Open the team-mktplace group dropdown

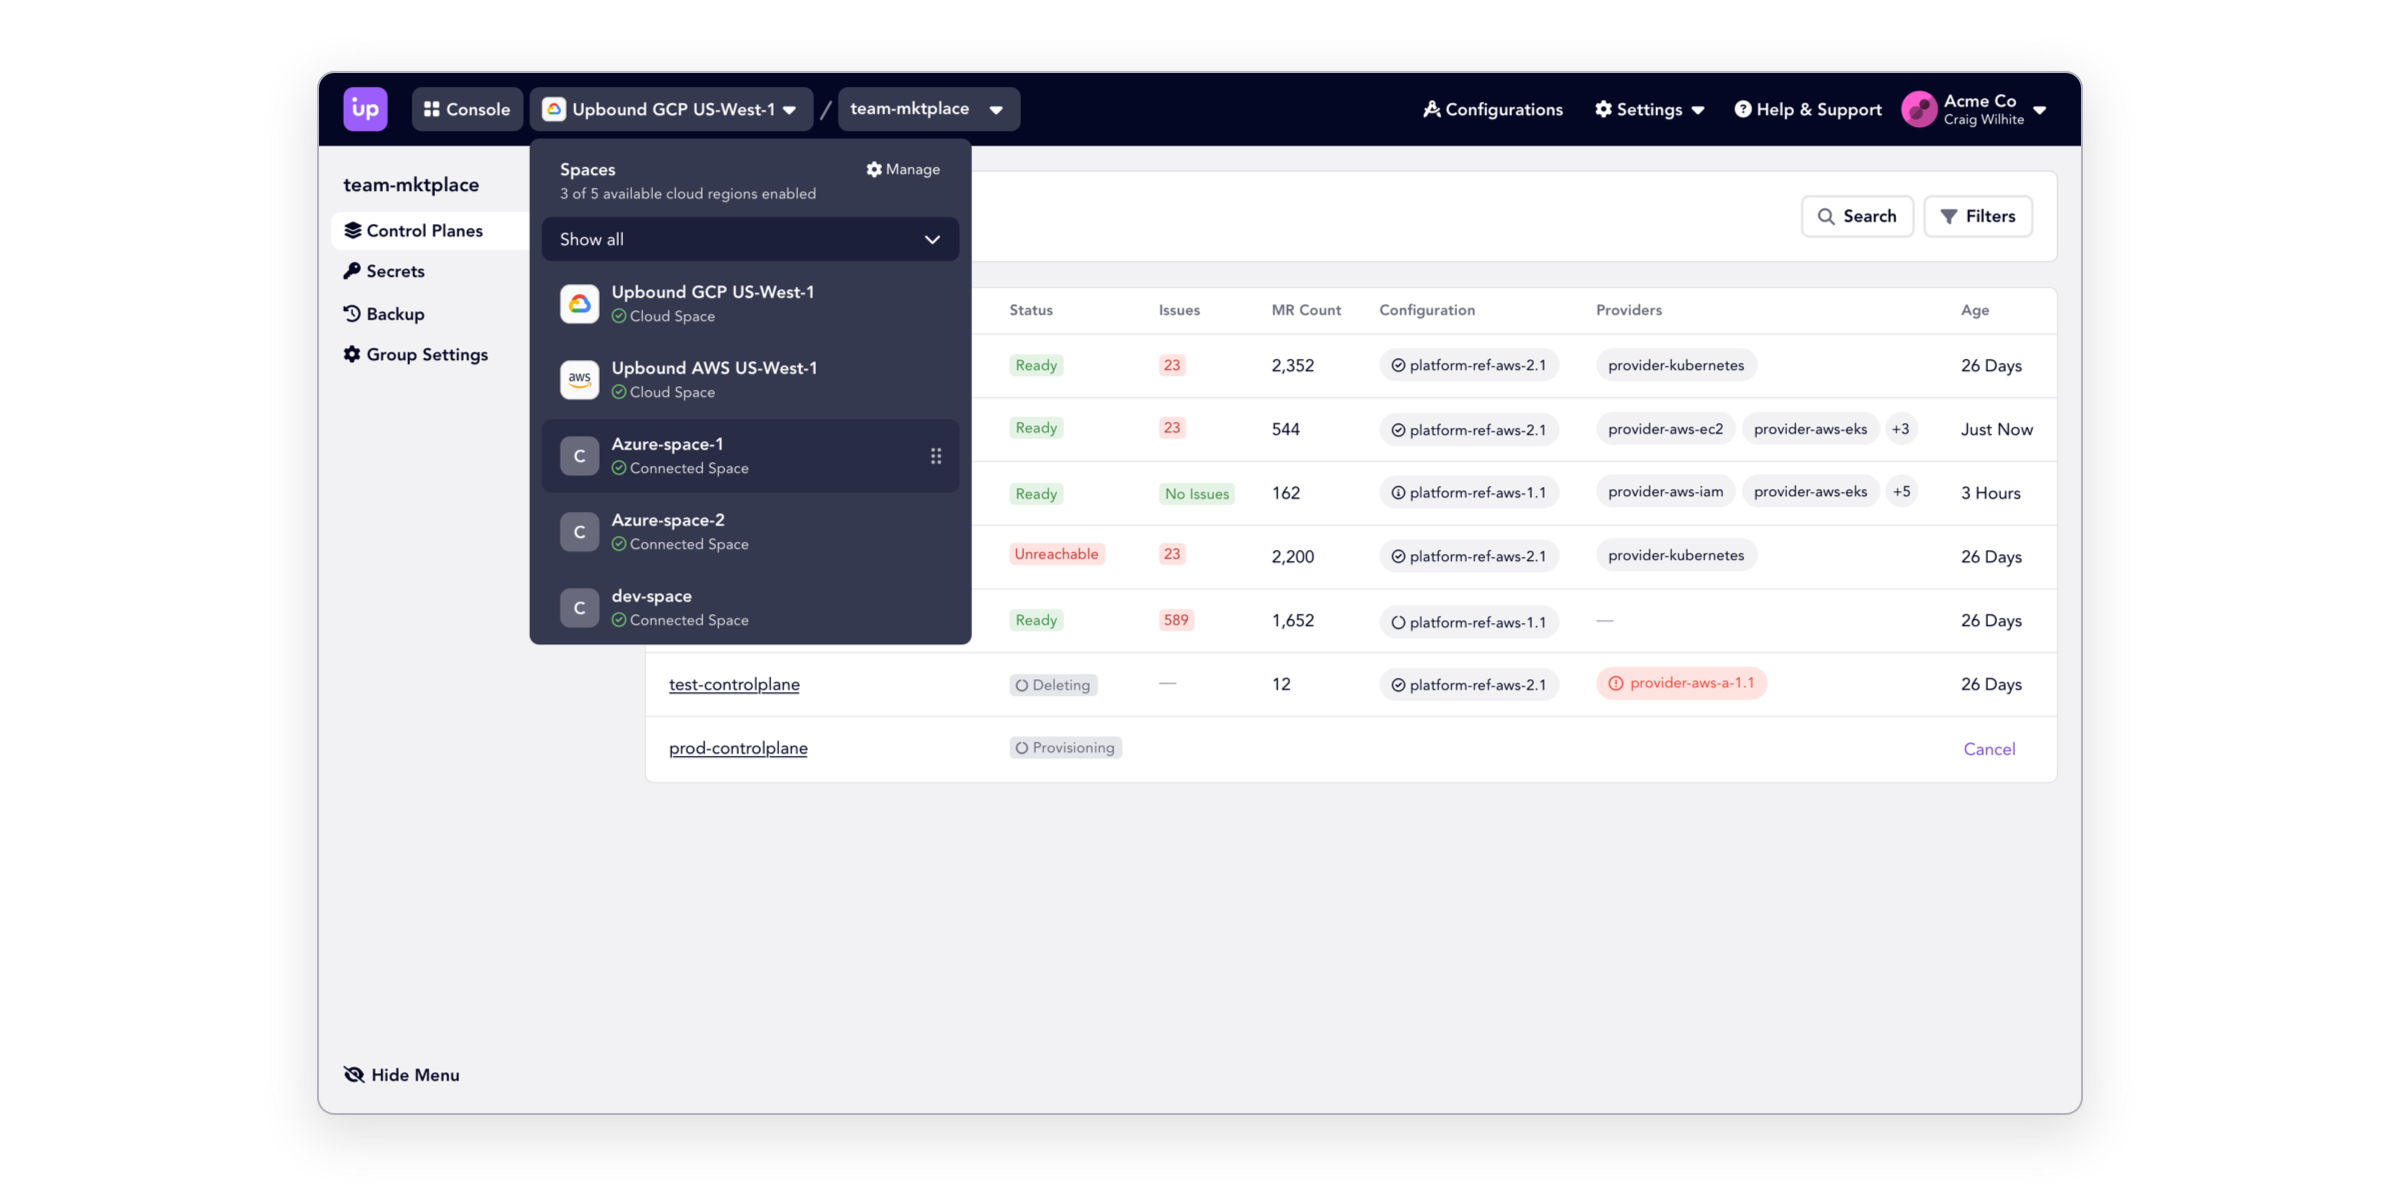pyautogui.click(x=927, y=109)
